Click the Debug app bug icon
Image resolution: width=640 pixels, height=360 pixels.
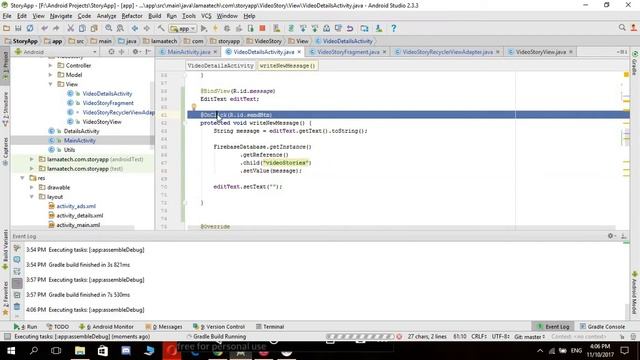click(227, 28)
